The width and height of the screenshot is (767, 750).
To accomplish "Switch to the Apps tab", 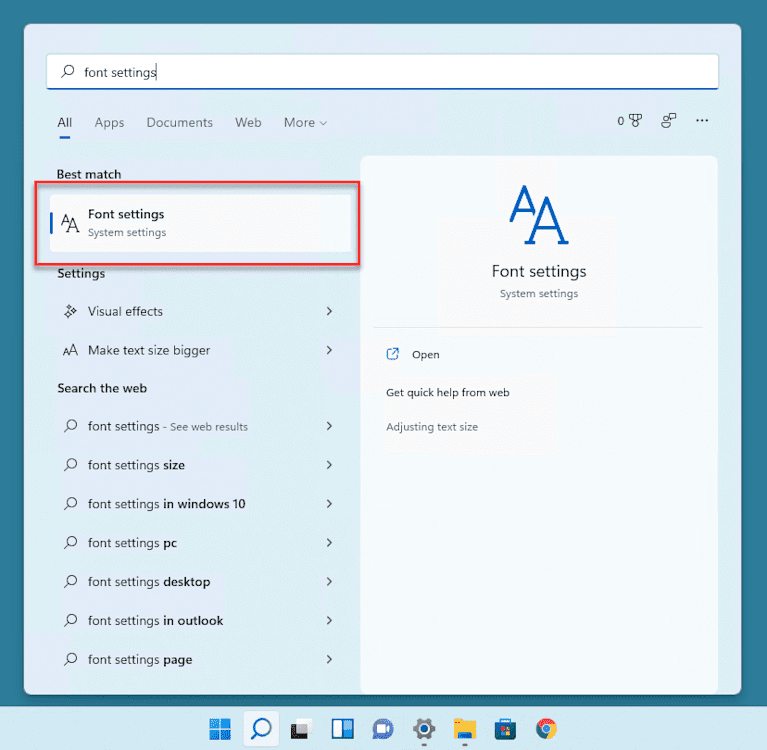I will [109, 122].
